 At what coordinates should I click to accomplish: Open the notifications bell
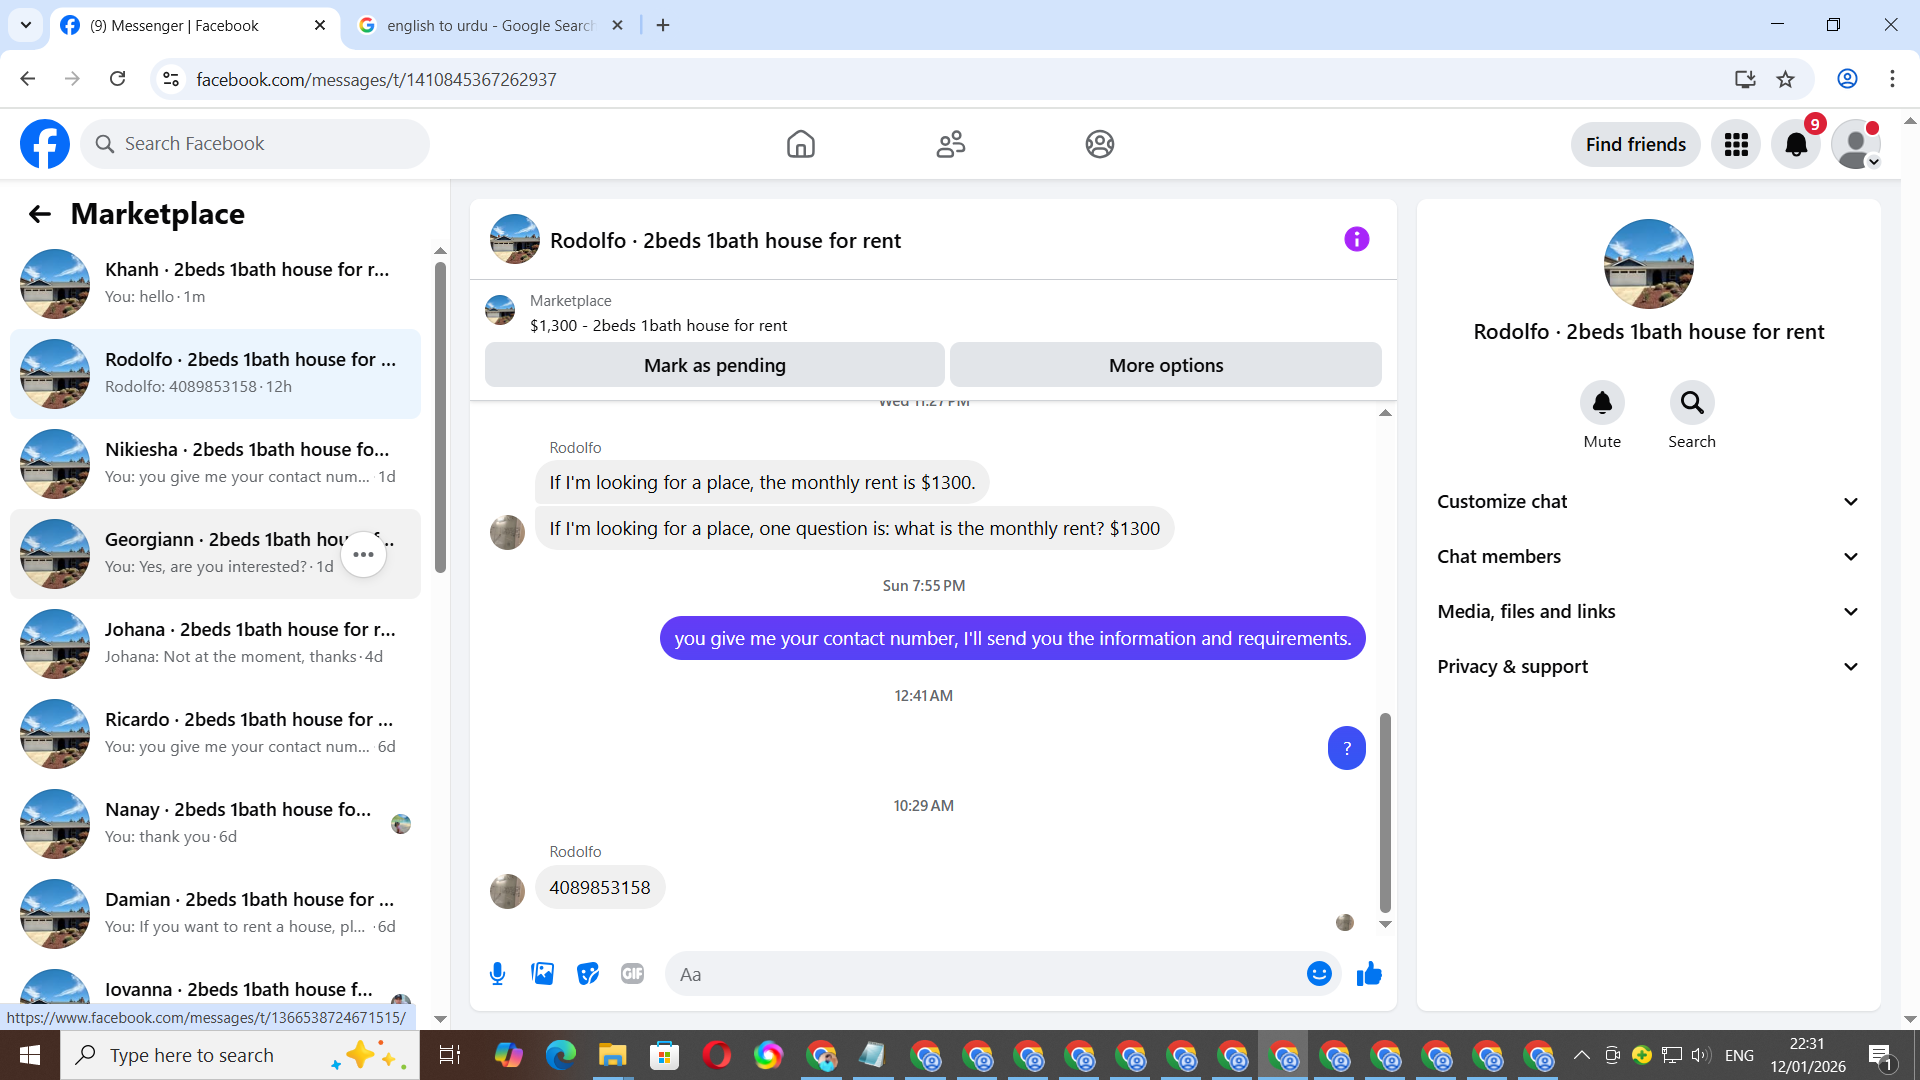tap(1796, 145)
